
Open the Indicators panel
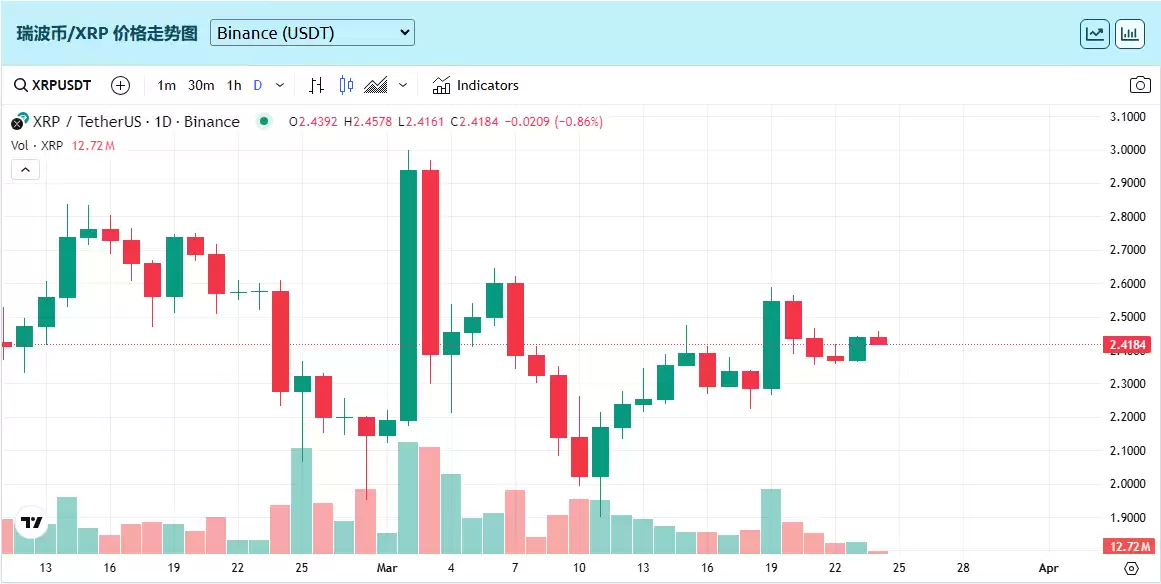coord(476,85)
